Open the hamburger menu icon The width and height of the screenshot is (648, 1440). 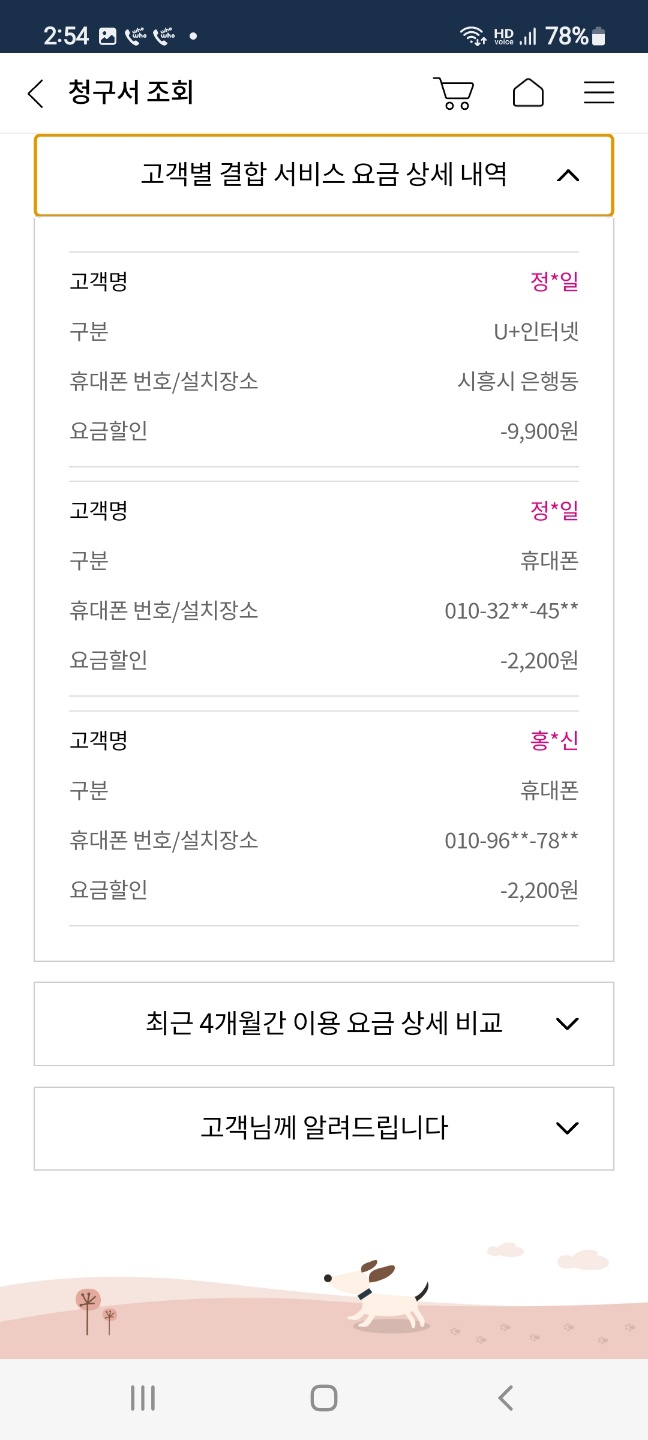coord(599,93)
